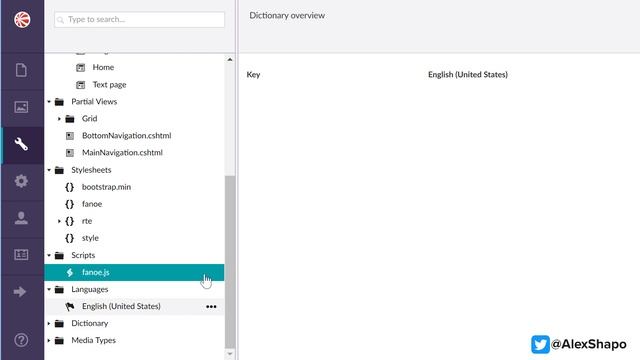640x360 pixels.
Task: Click the Umbraco logo icon
Action: (22, 20)
